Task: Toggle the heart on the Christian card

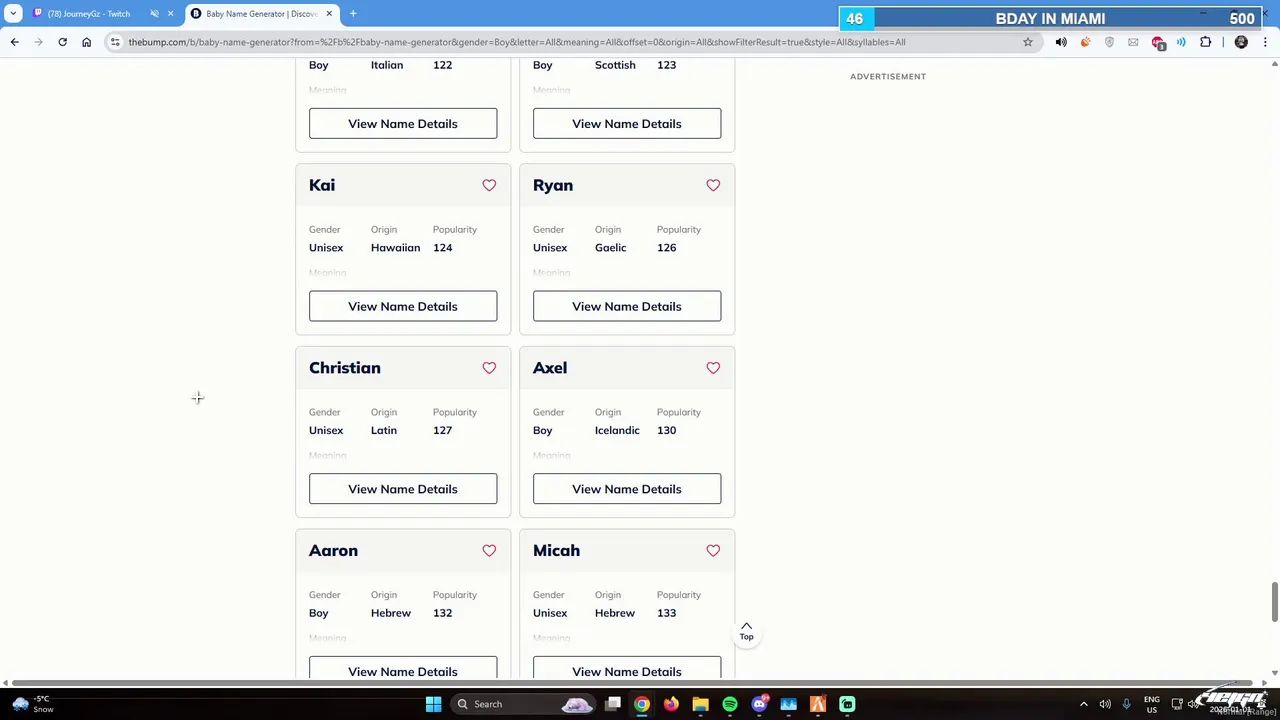Action: coord(489,368)
